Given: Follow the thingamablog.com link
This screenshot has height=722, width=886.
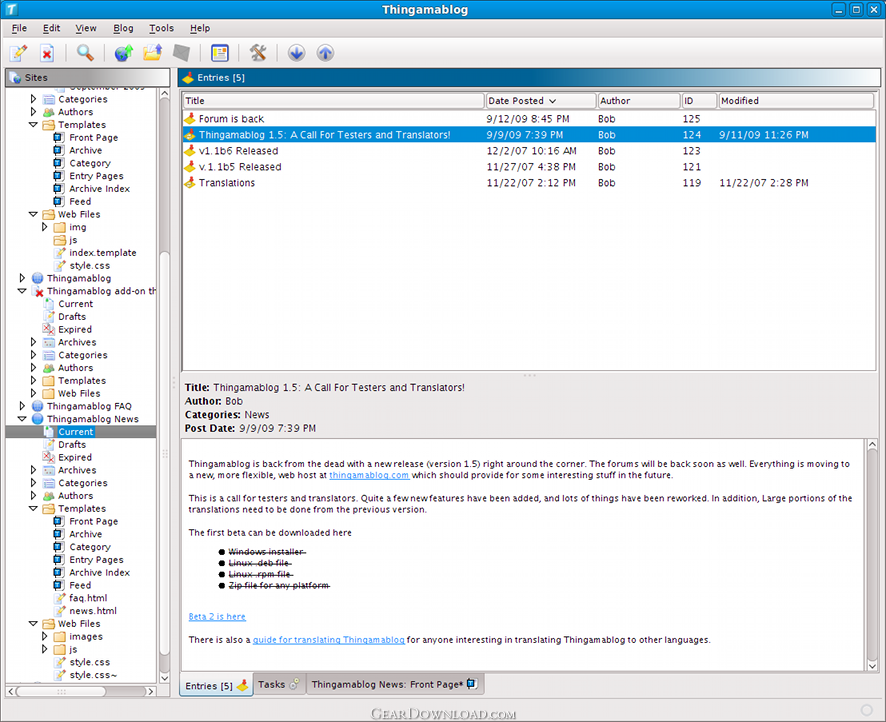Looking at the screenshot, I should pos(369,476).
